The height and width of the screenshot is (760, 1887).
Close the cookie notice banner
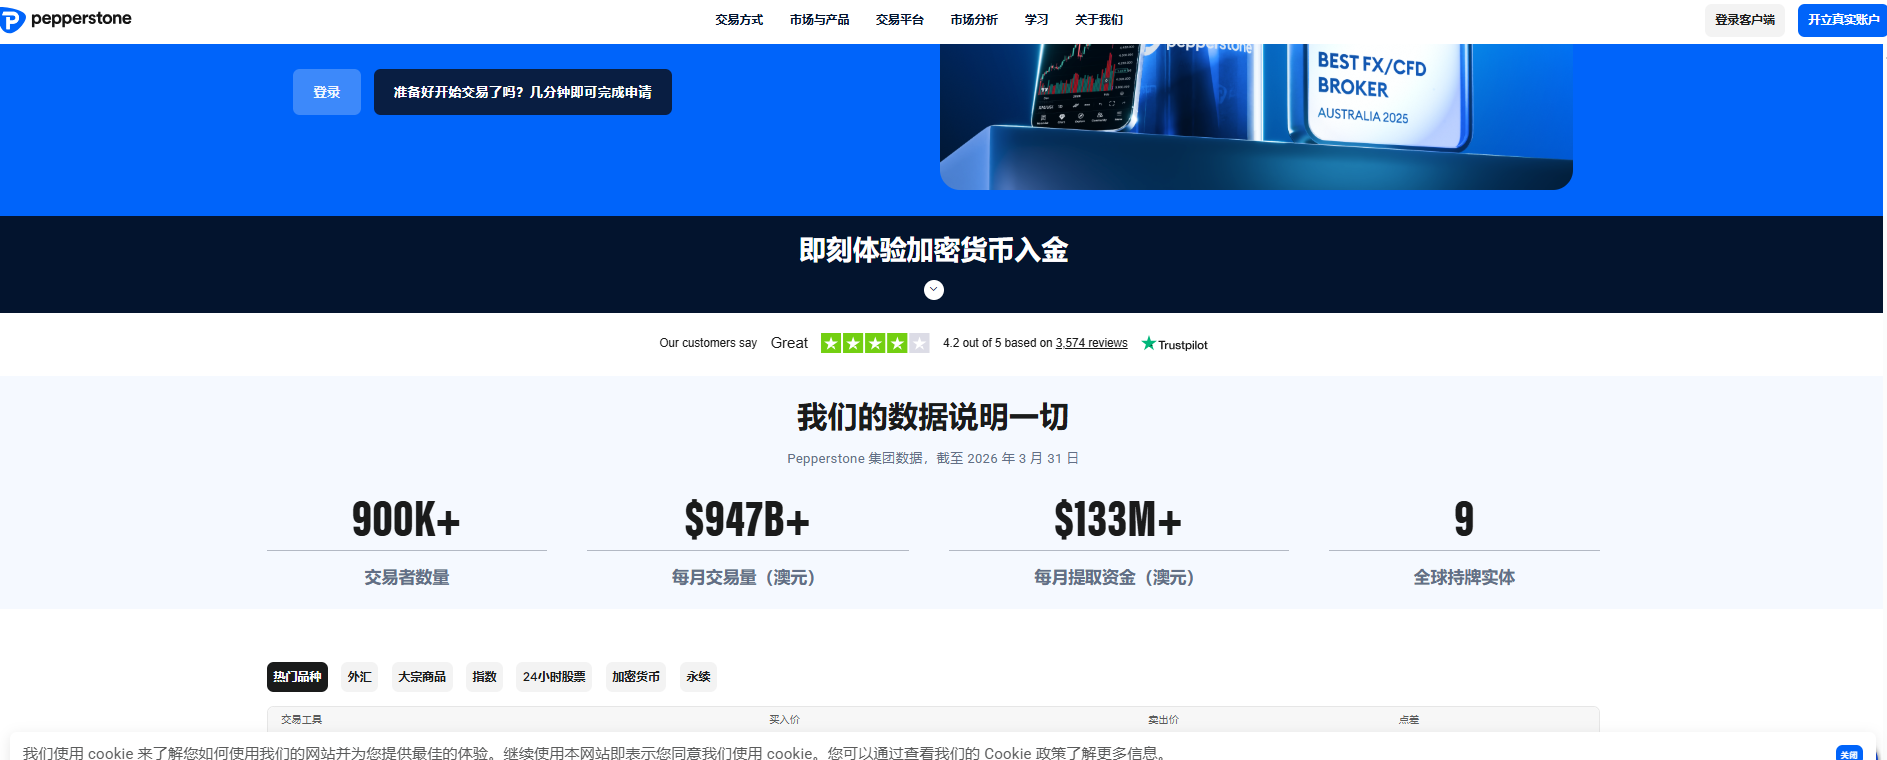[1849, 753]
